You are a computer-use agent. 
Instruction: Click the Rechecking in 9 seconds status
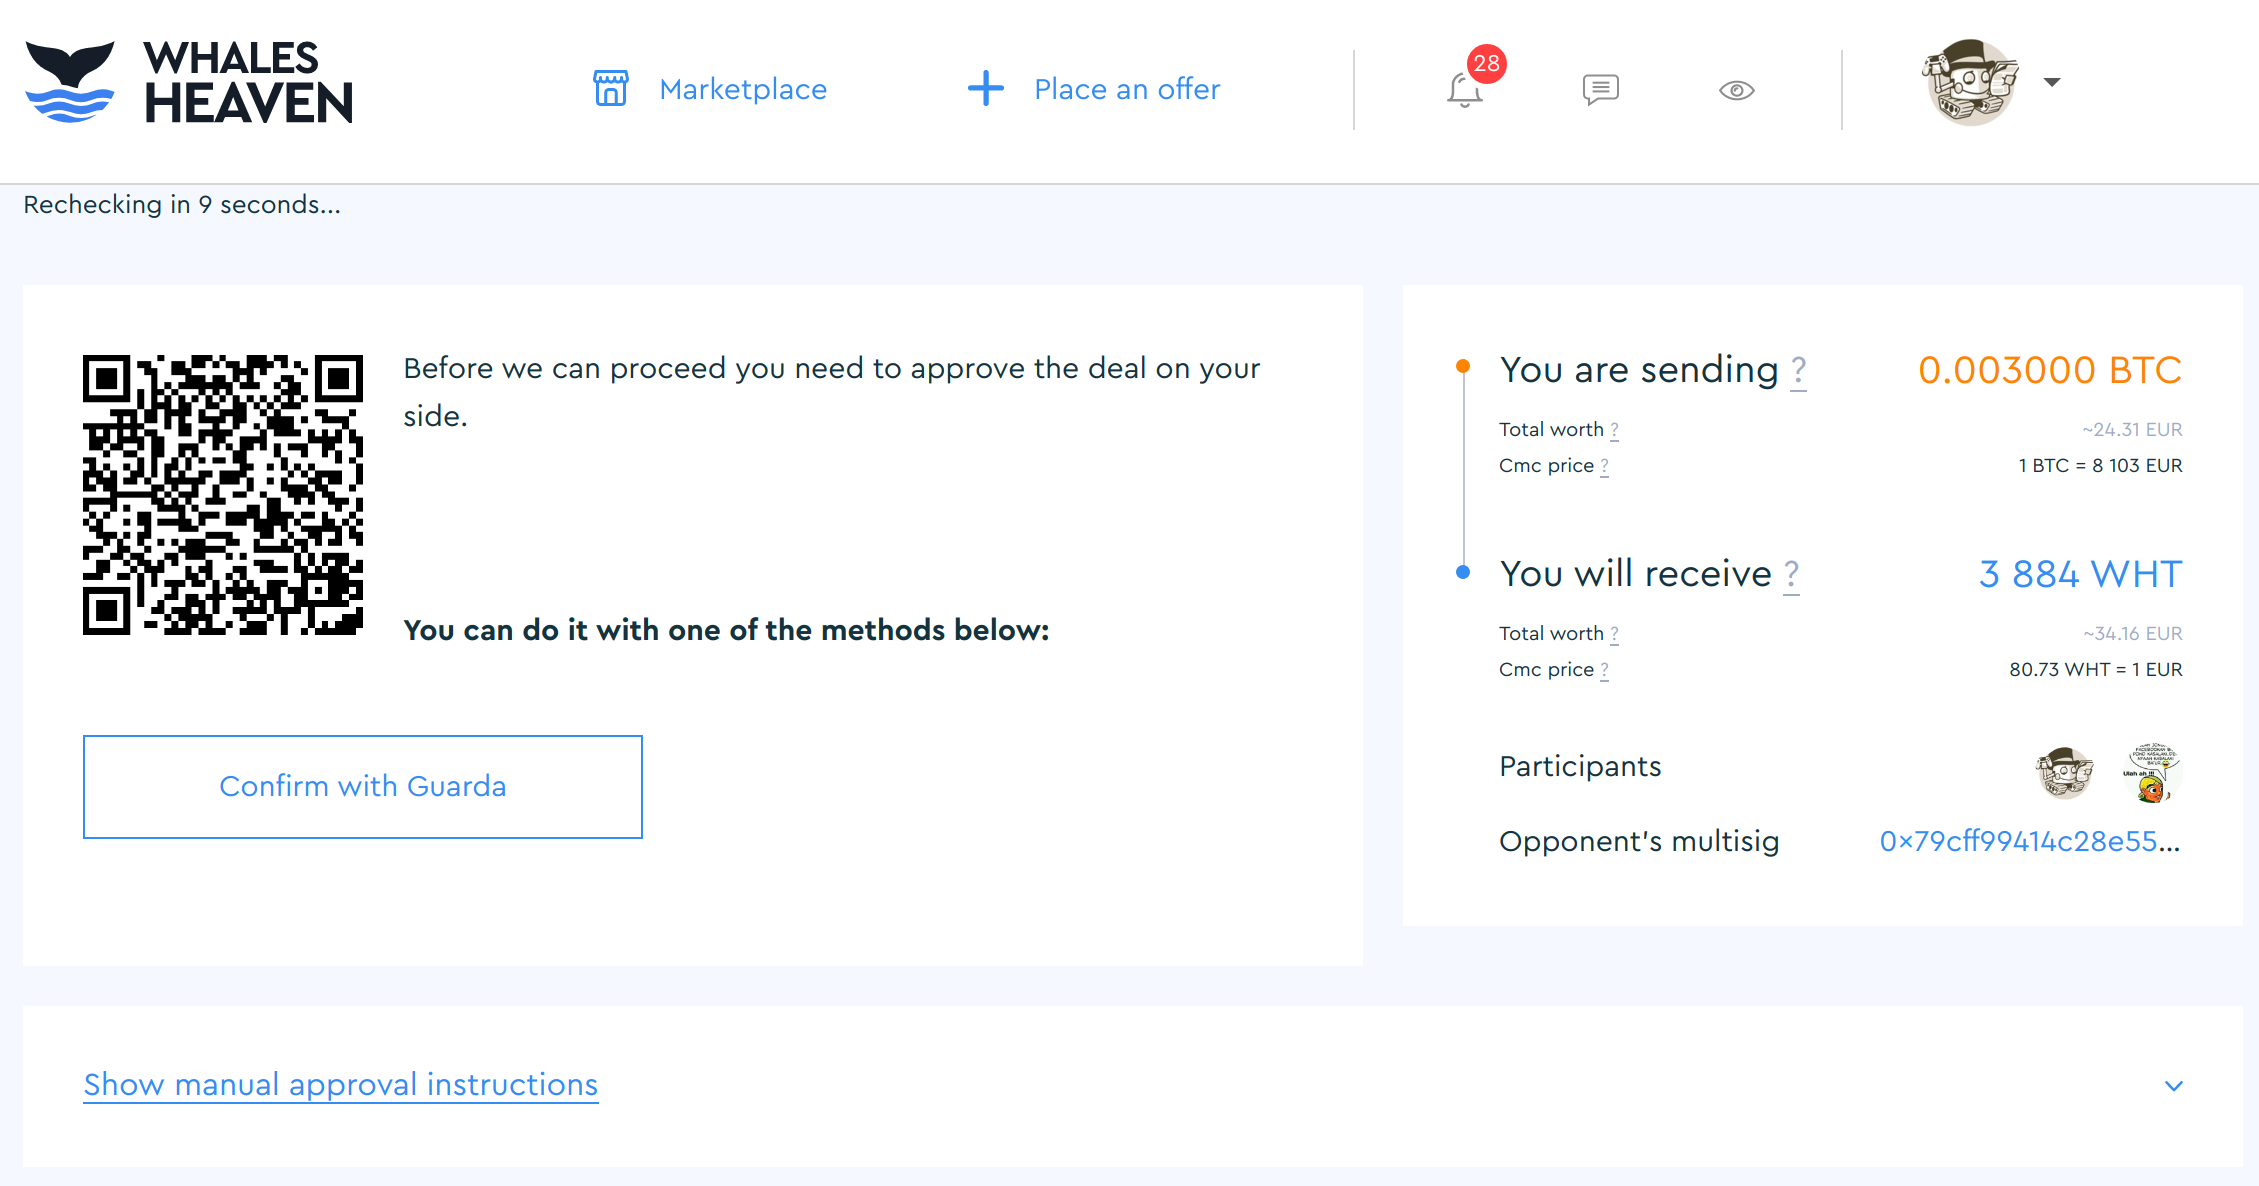[x=182, y=205]
